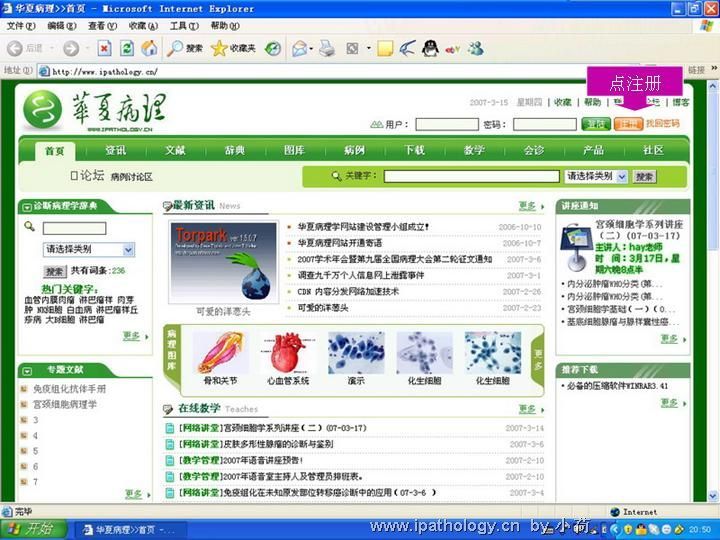Select the 文献 navigation tab
This screenshot has width=720, height=540.
175,150
